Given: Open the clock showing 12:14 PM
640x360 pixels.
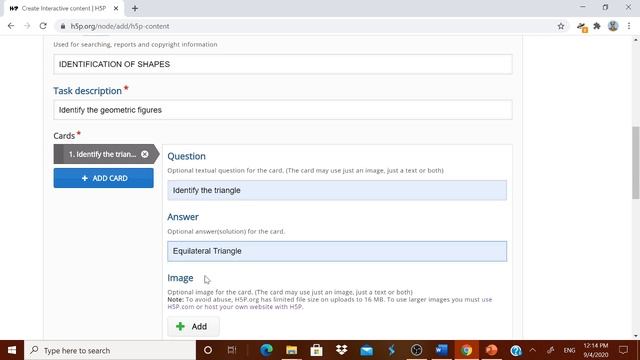Looking at the screenshot, I should click(596, 350).
